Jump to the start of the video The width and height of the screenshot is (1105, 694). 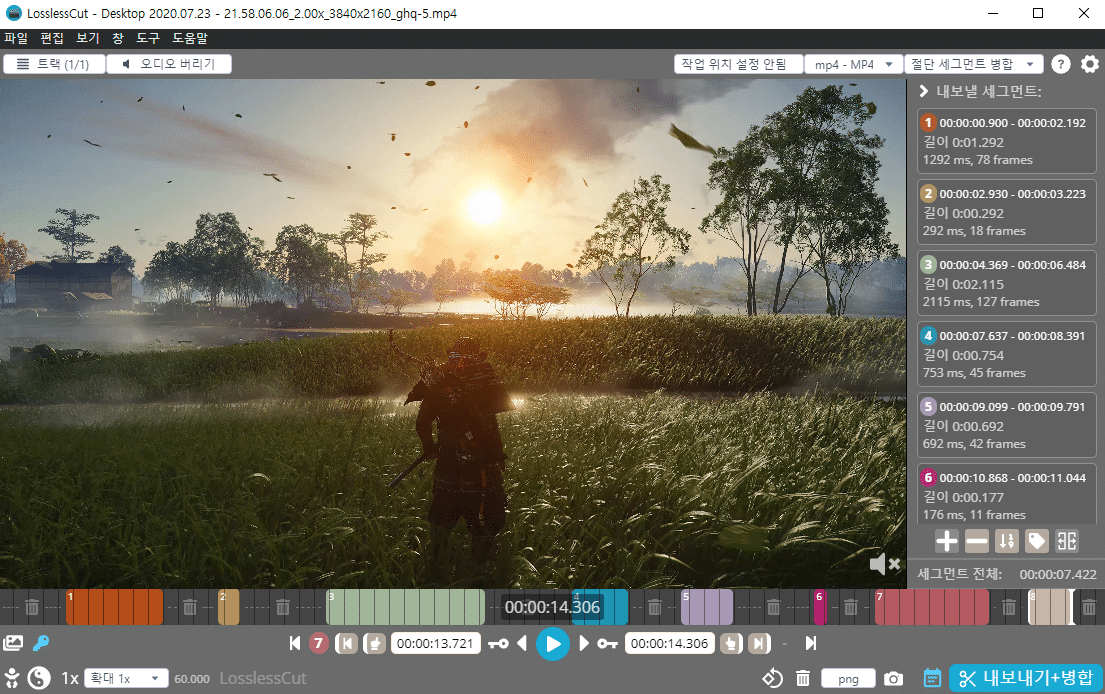[x=295, y=643]
